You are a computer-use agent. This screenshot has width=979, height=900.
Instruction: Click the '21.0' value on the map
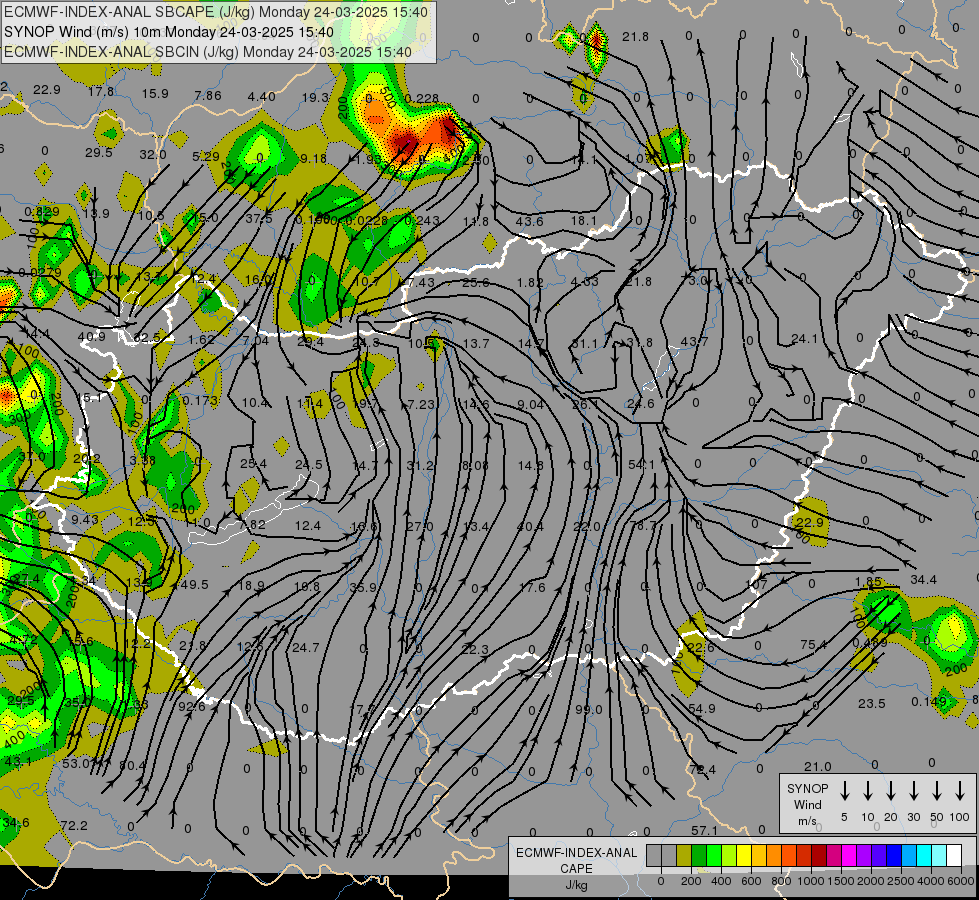[x=818, y=766]
